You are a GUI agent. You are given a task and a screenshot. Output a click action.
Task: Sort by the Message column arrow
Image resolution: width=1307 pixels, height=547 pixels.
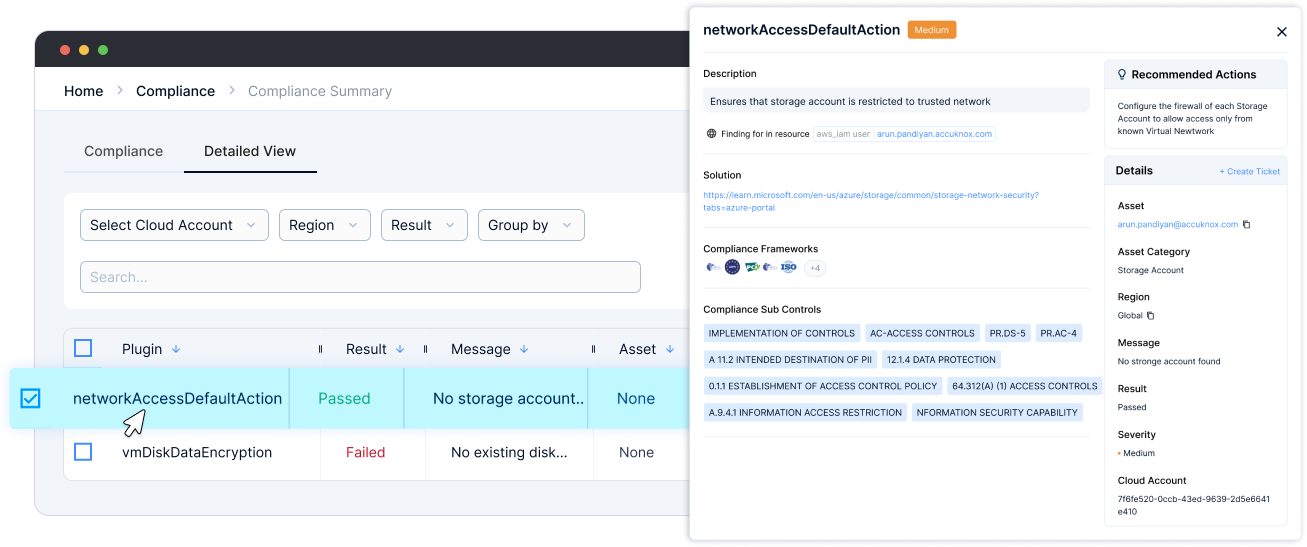click(x=524, y=349)
